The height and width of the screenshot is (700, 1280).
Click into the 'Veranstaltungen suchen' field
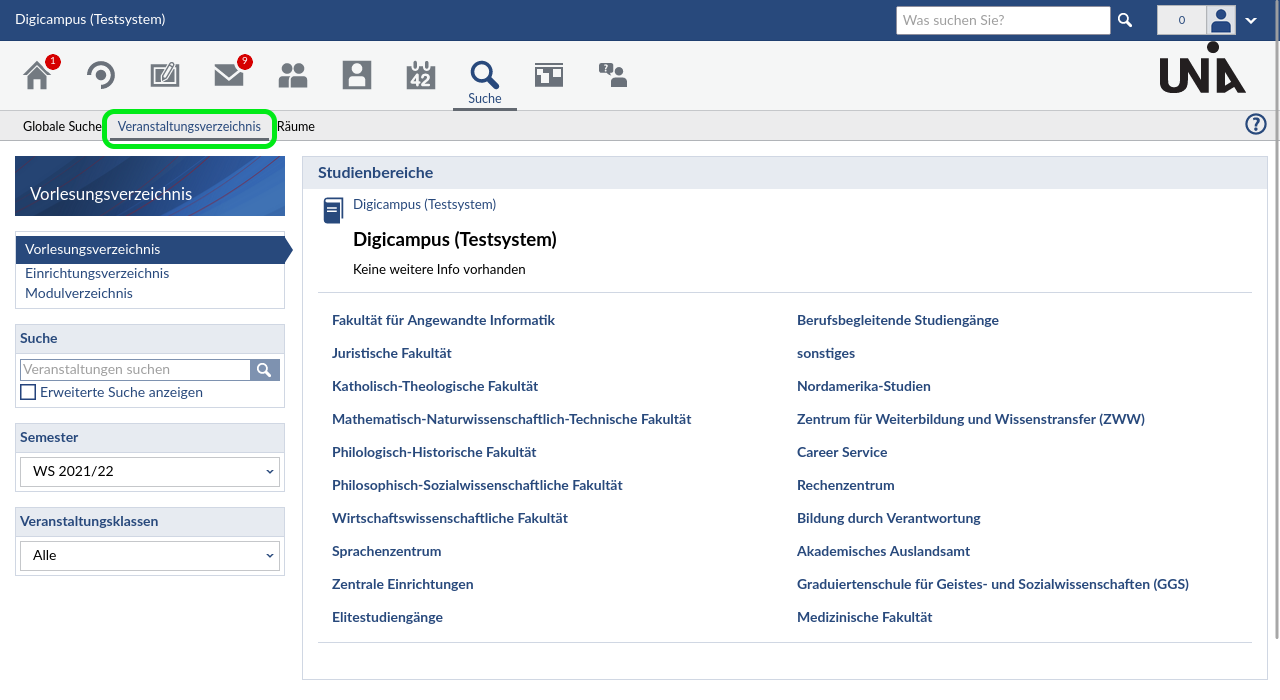pyautogui.click(x=135, y=370)
